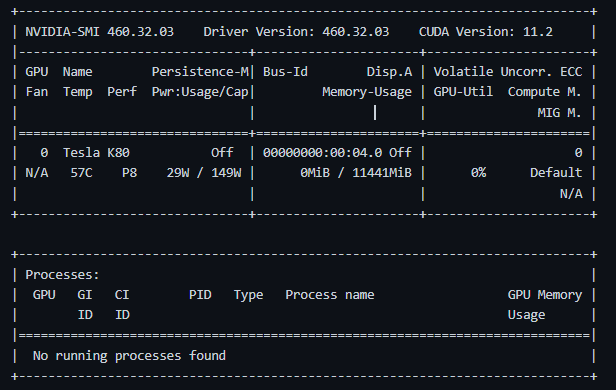Select the P8 performance state value

point(130,173)
